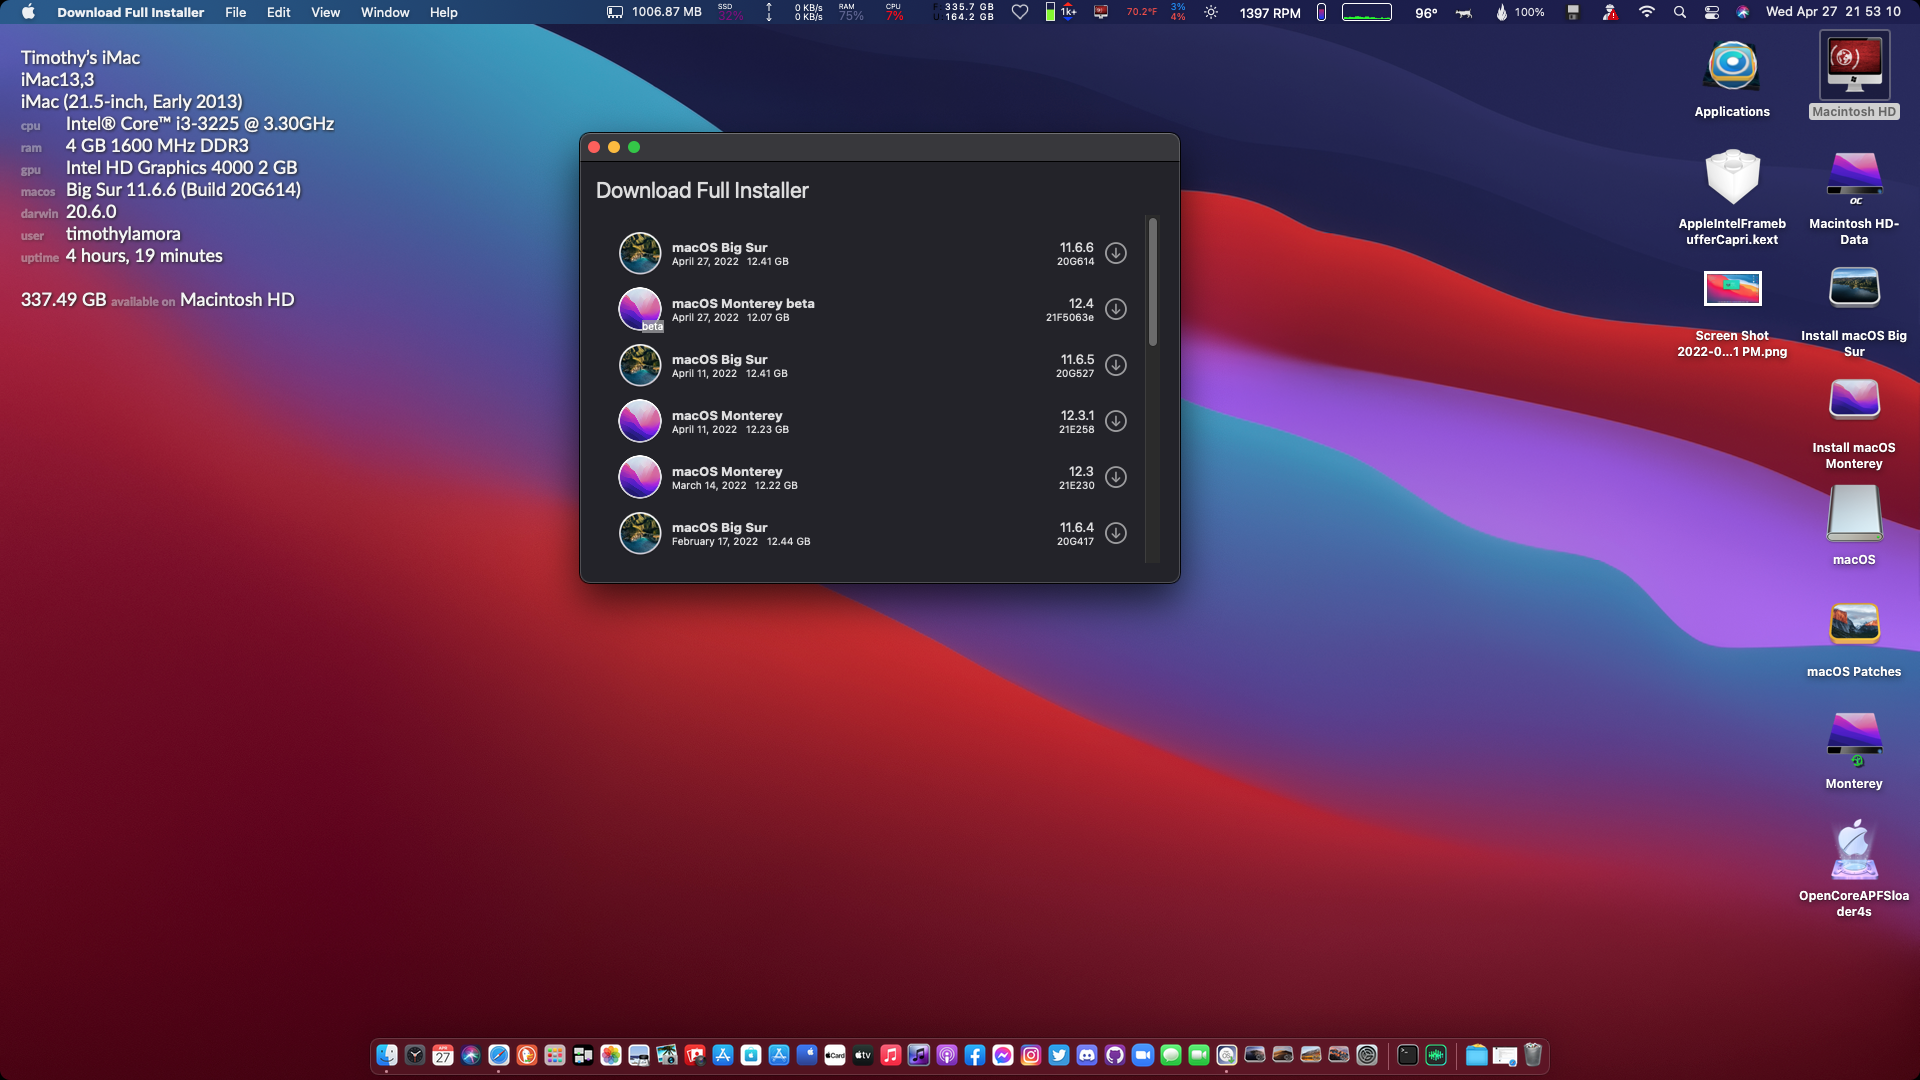Select Macintosh HD desktop icon
Image resolution: width=1920 pixels, height=1080 pixels.
coord(1854,66)
